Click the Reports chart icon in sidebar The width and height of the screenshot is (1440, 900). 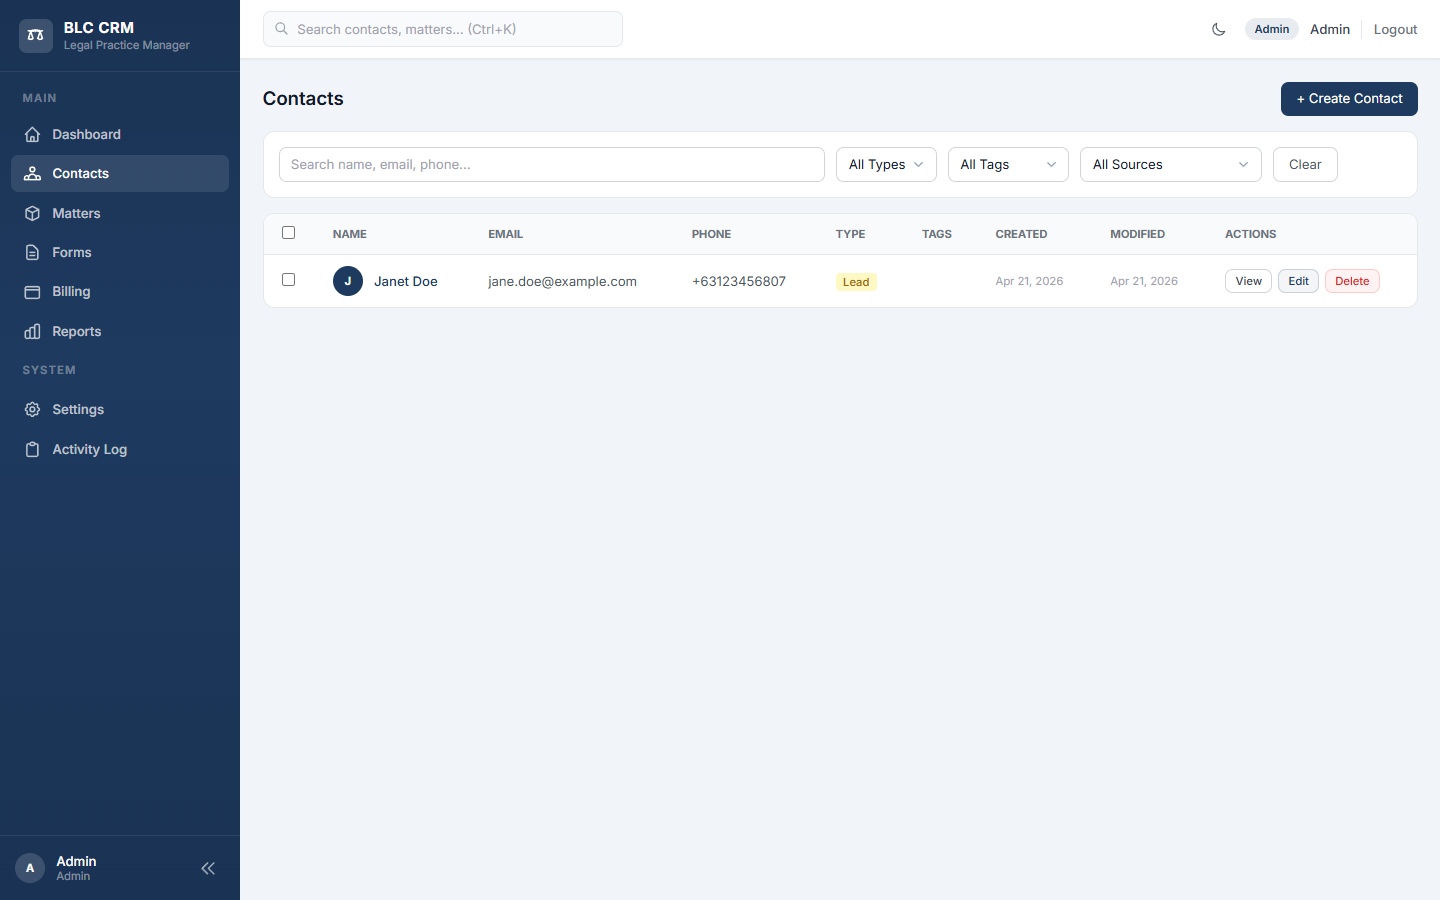pyautogui.click(x=32, y=331)
